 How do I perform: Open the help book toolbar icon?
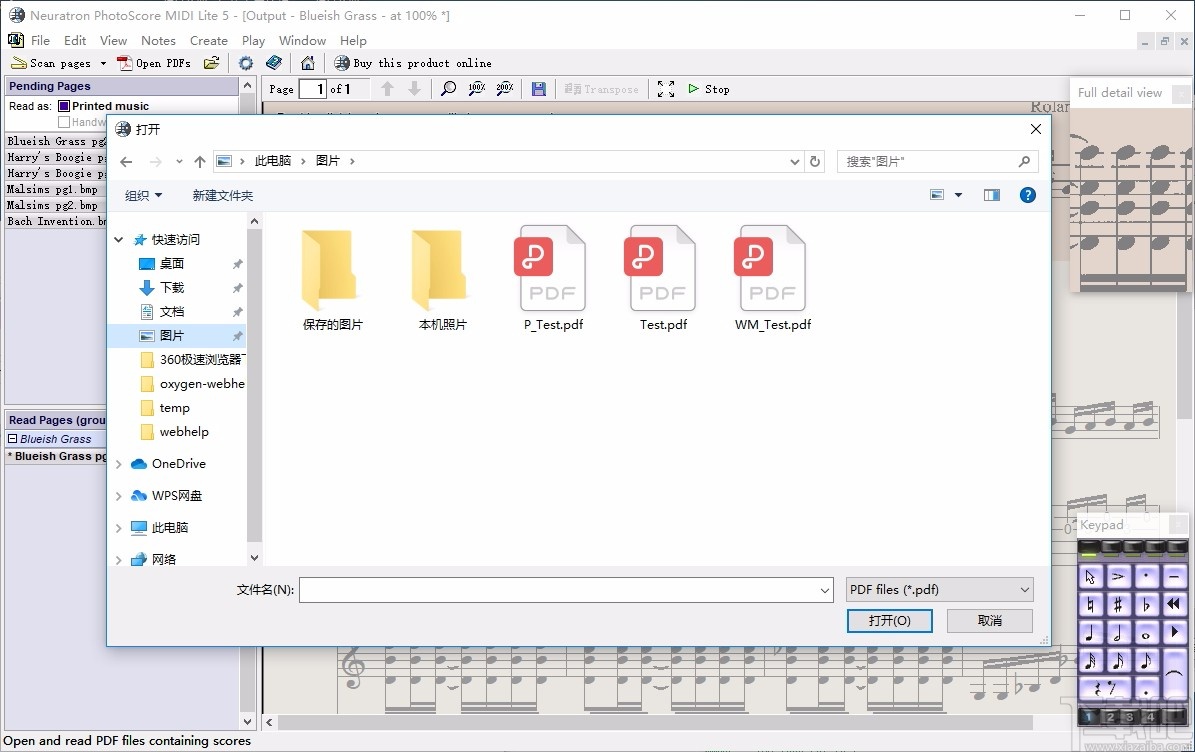tap(273, 62)
